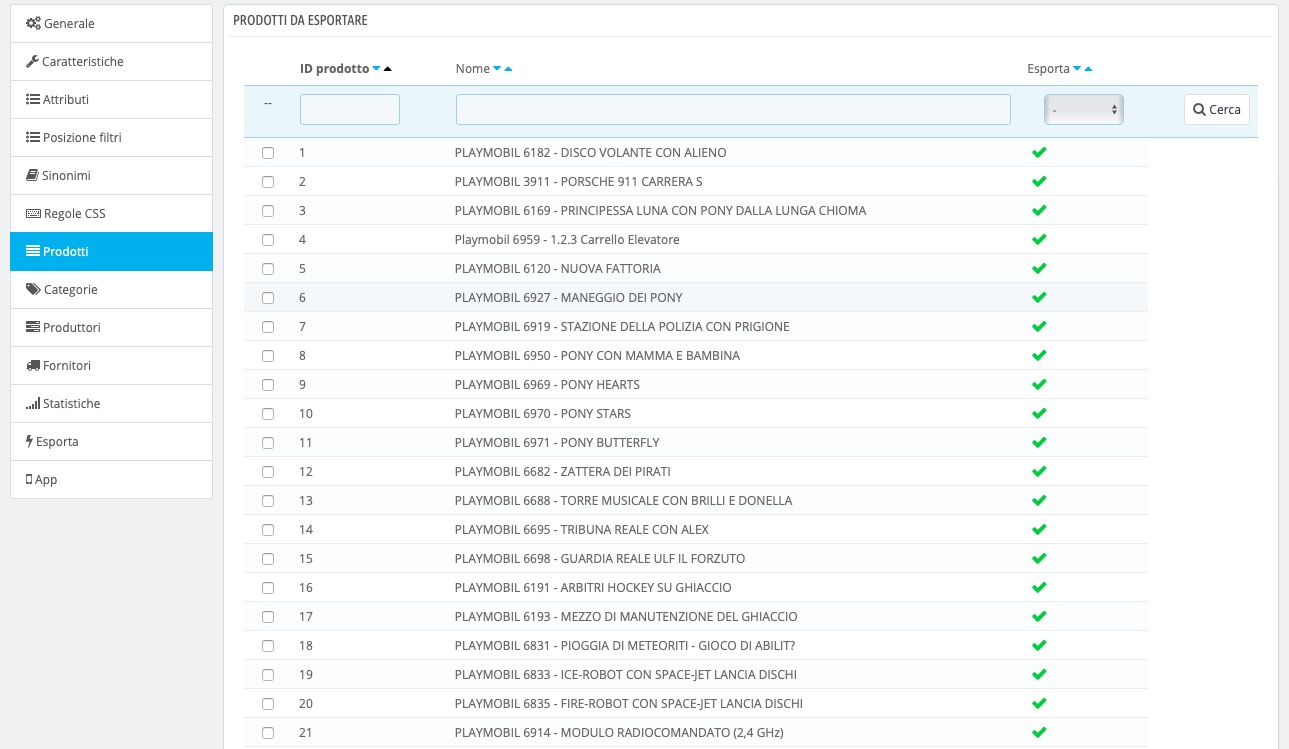Click export checkmark for TORRE MUSICALE row
This screenshot has width=1289, height=749.
(x=1039, y=501)
